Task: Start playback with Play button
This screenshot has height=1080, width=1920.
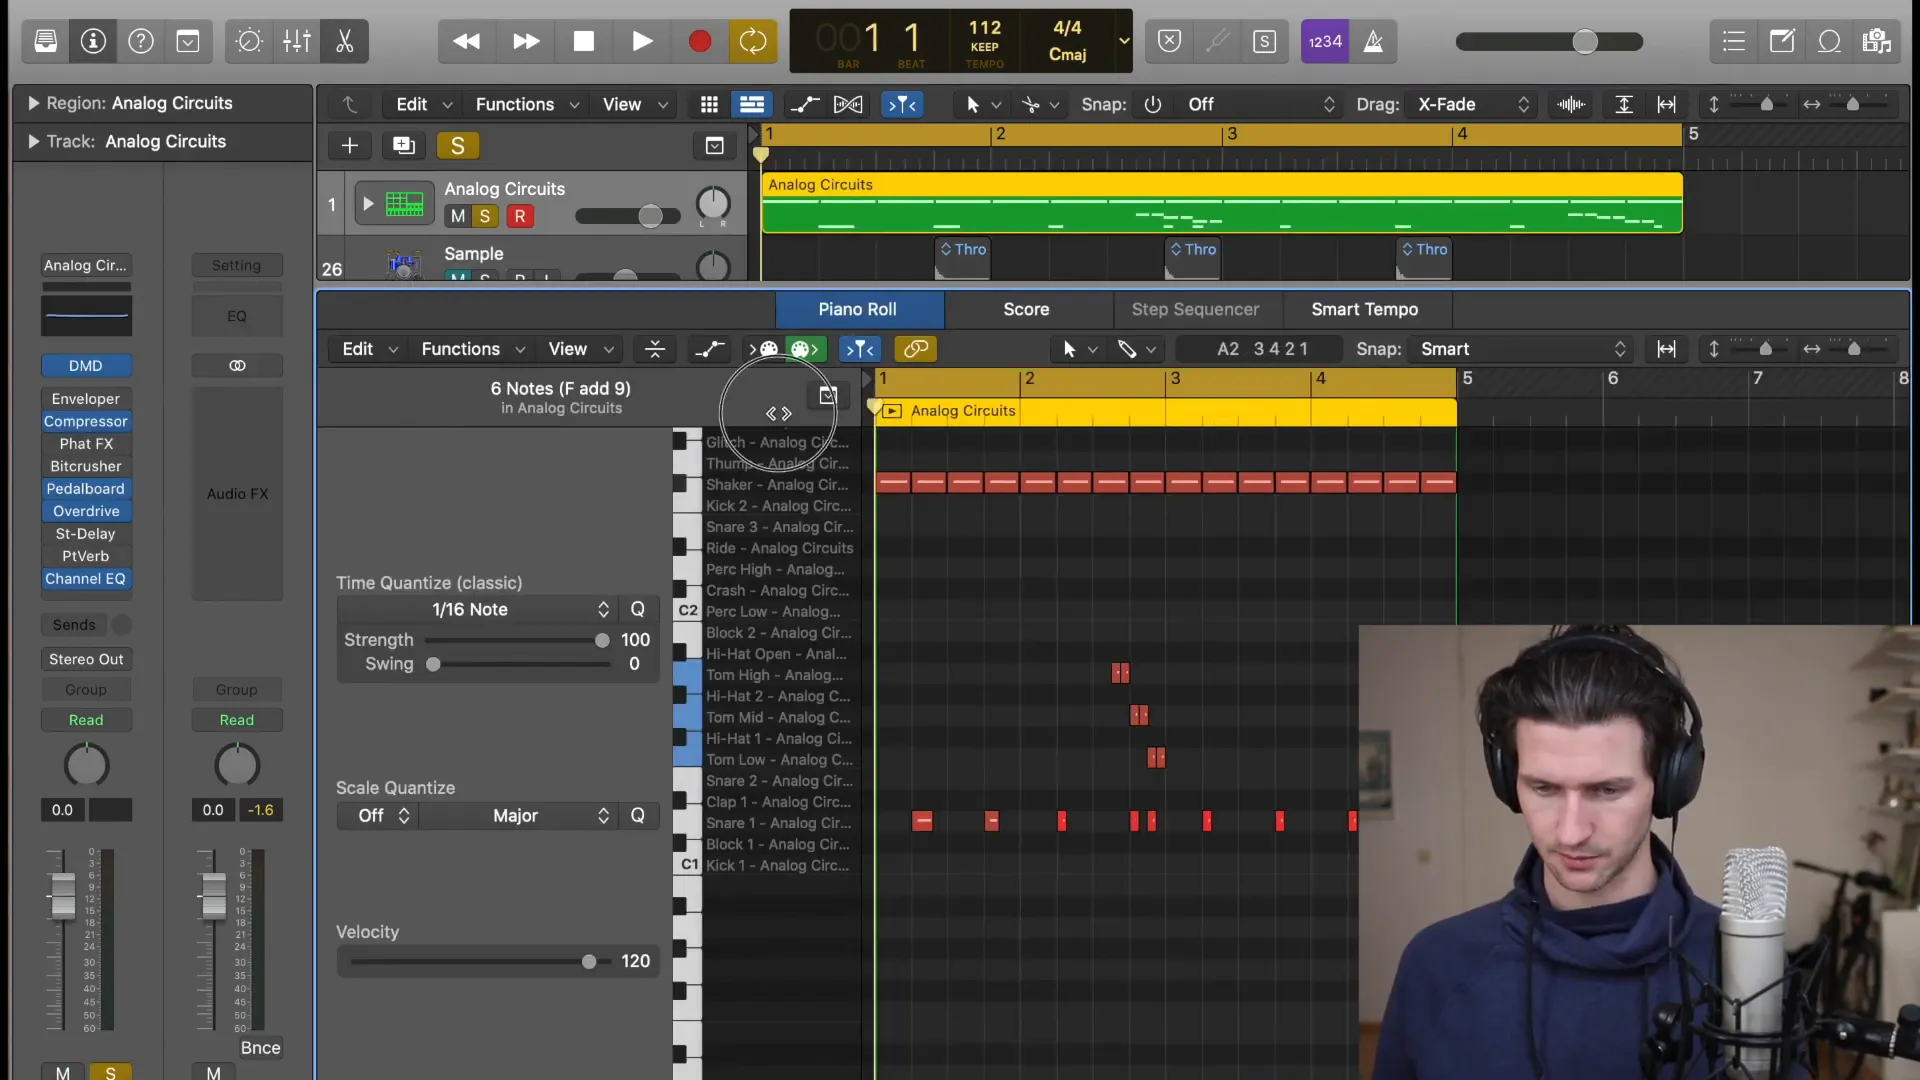Action: point(642,41)
